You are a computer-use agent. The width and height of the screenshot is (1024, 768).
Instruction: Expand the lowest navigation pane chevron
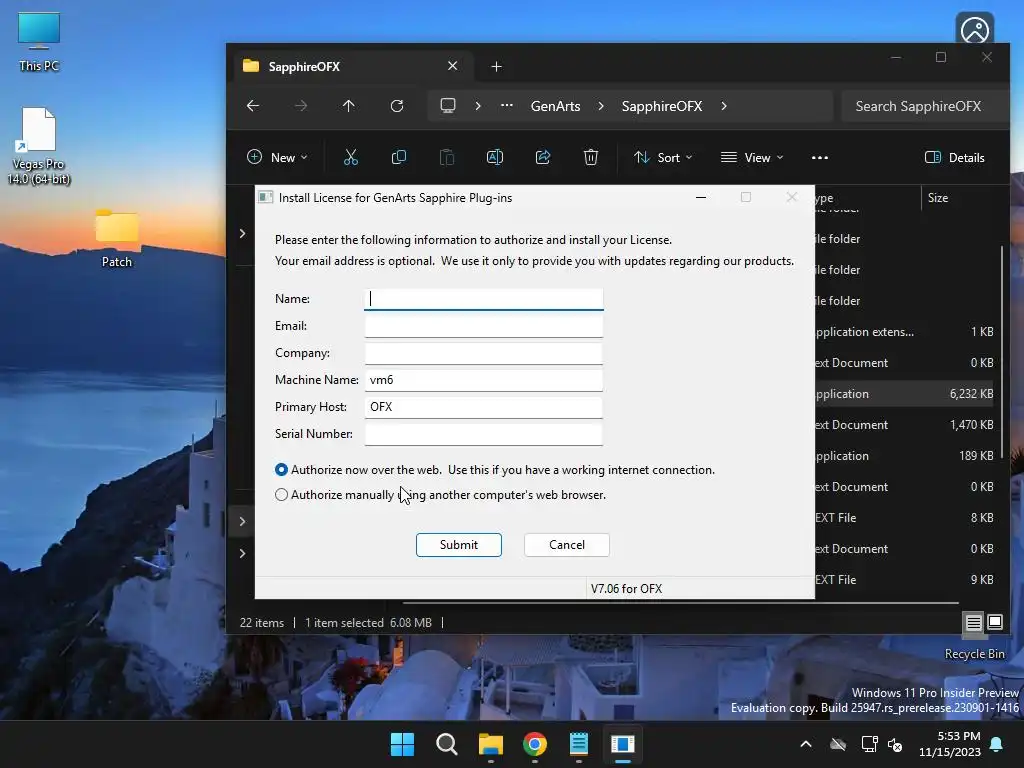click(242, 553)
